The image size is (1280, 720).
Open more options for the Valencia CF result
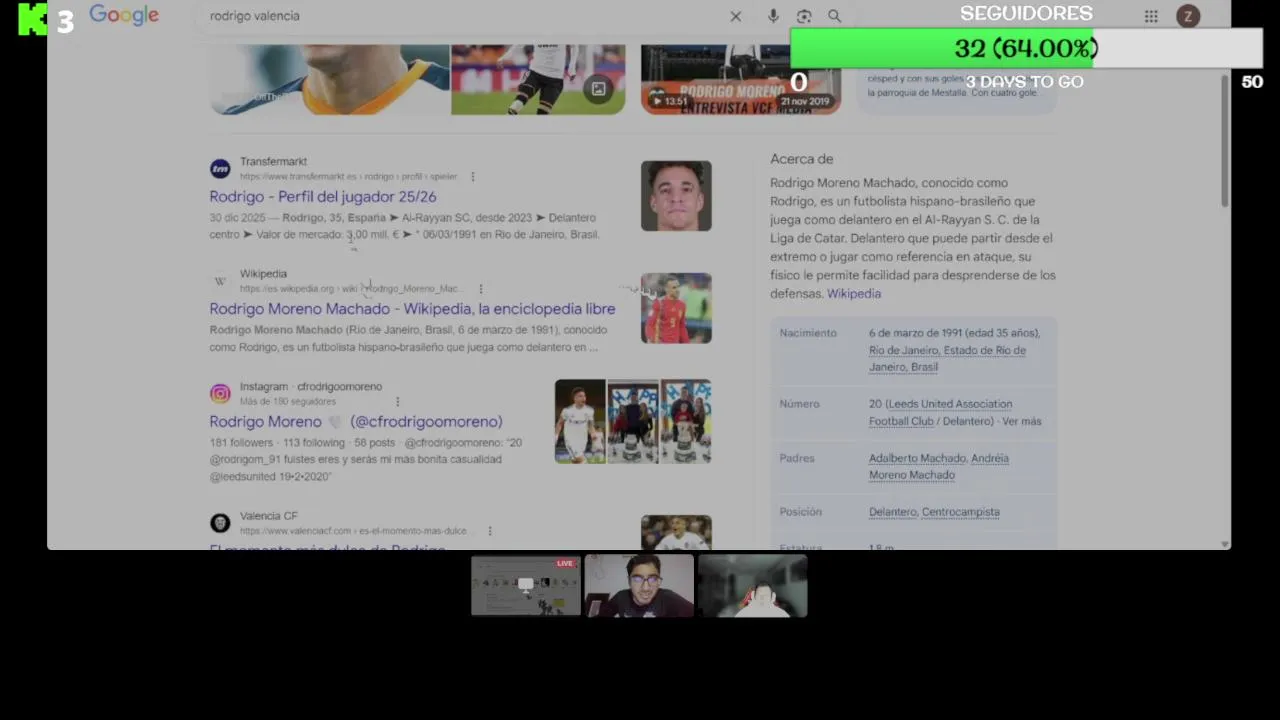click(490, 531)
